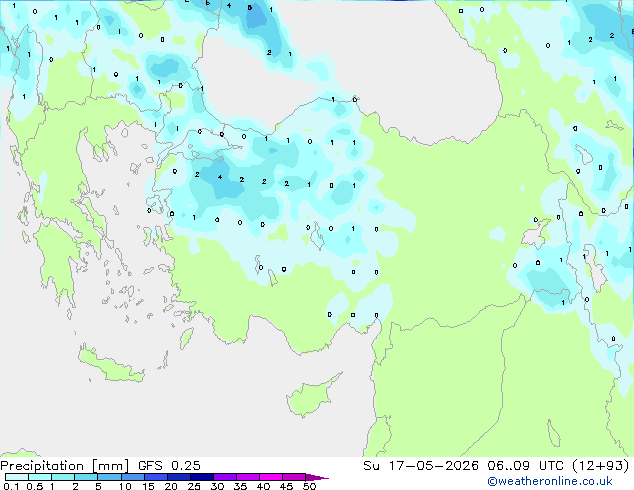This screenshot has height=490, width=634.
Task: Open the weatheronline.co.uk credit link
Action: pos(550,481)
